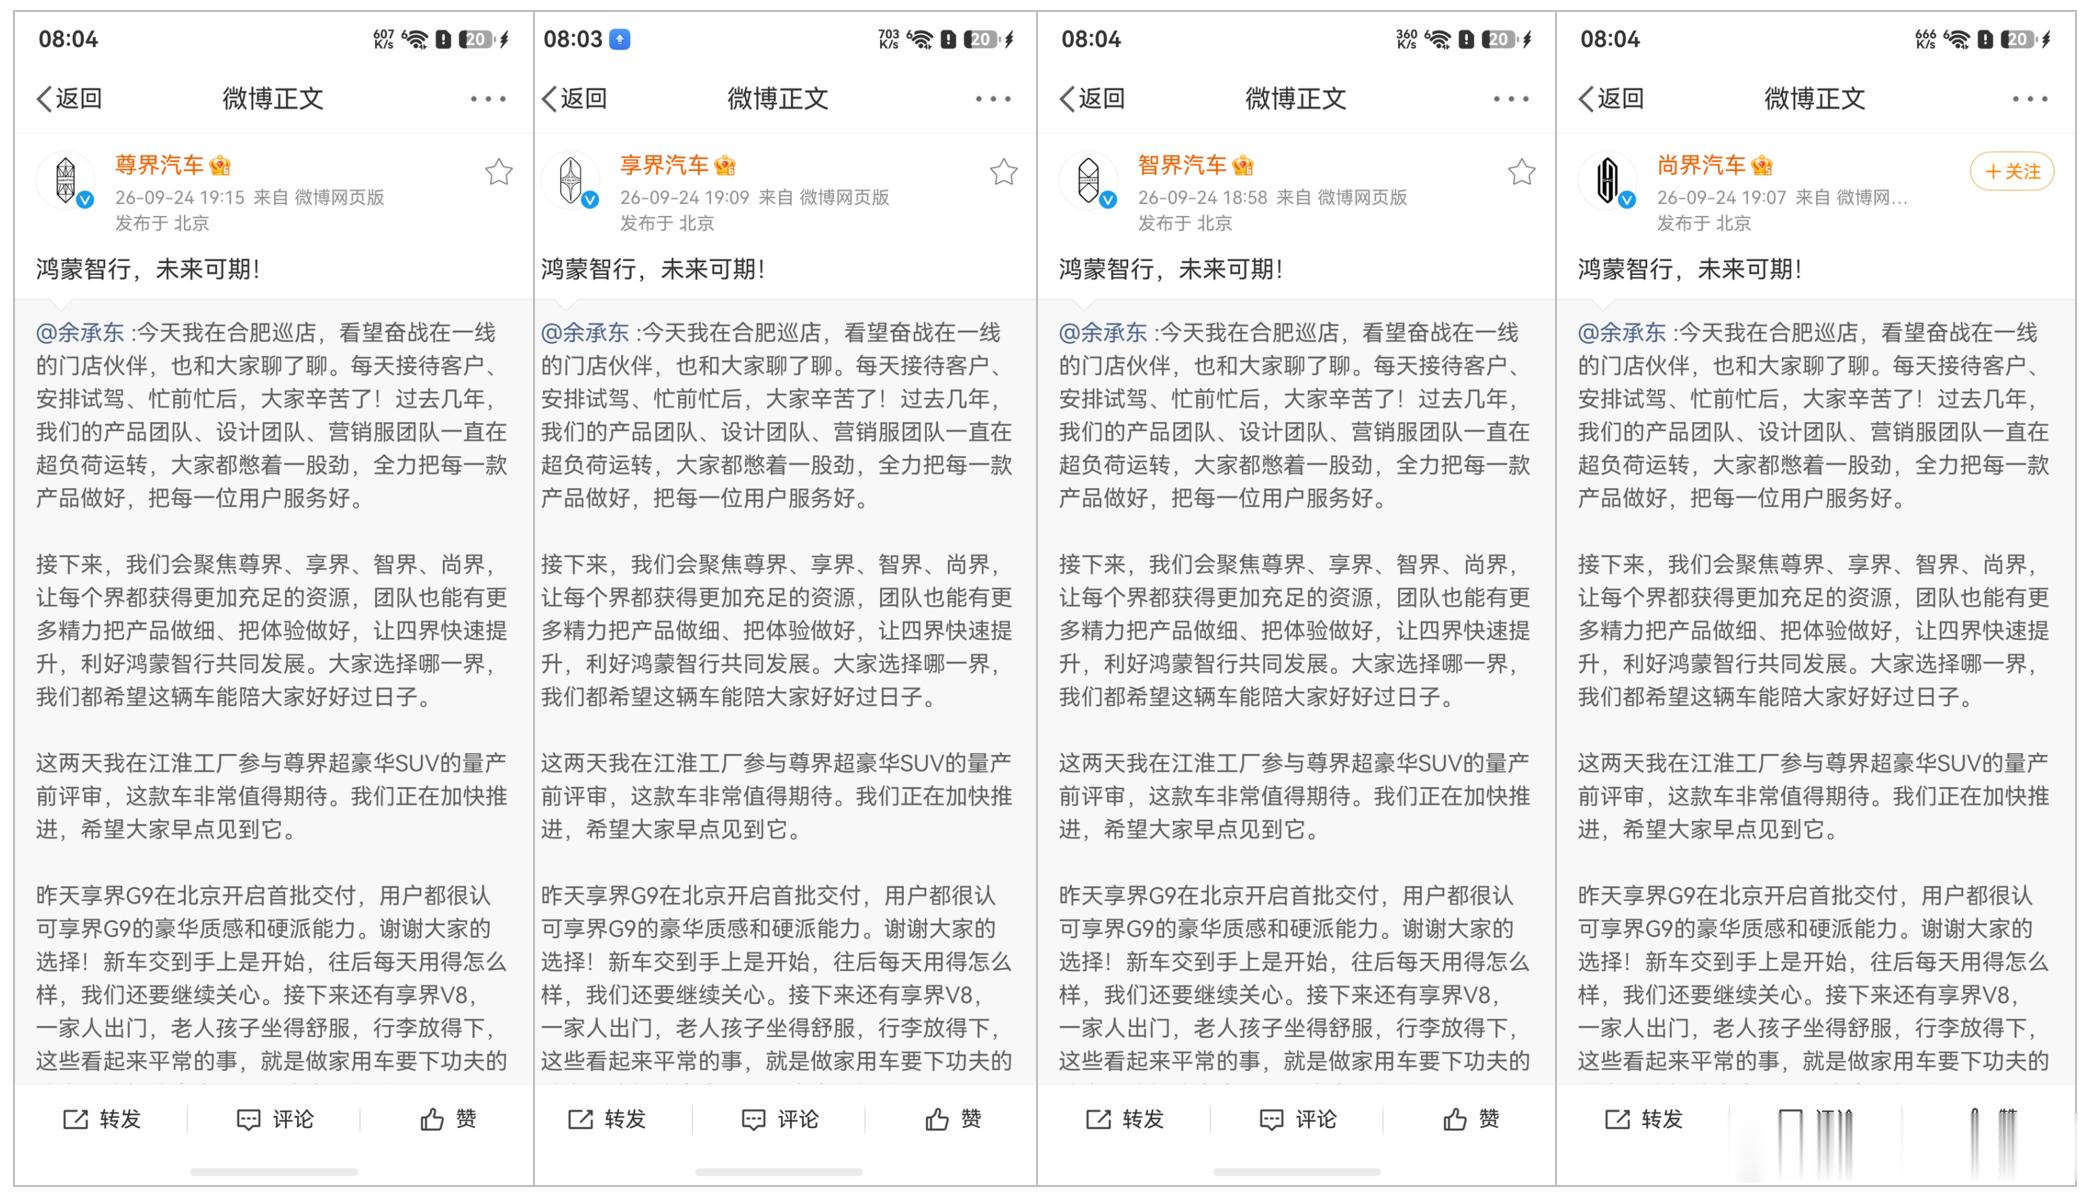Tap 鸿蒙智行，未来可期！ in 尚界汽车 post
2090x1201 pixels.
[x=1690, y=269]
